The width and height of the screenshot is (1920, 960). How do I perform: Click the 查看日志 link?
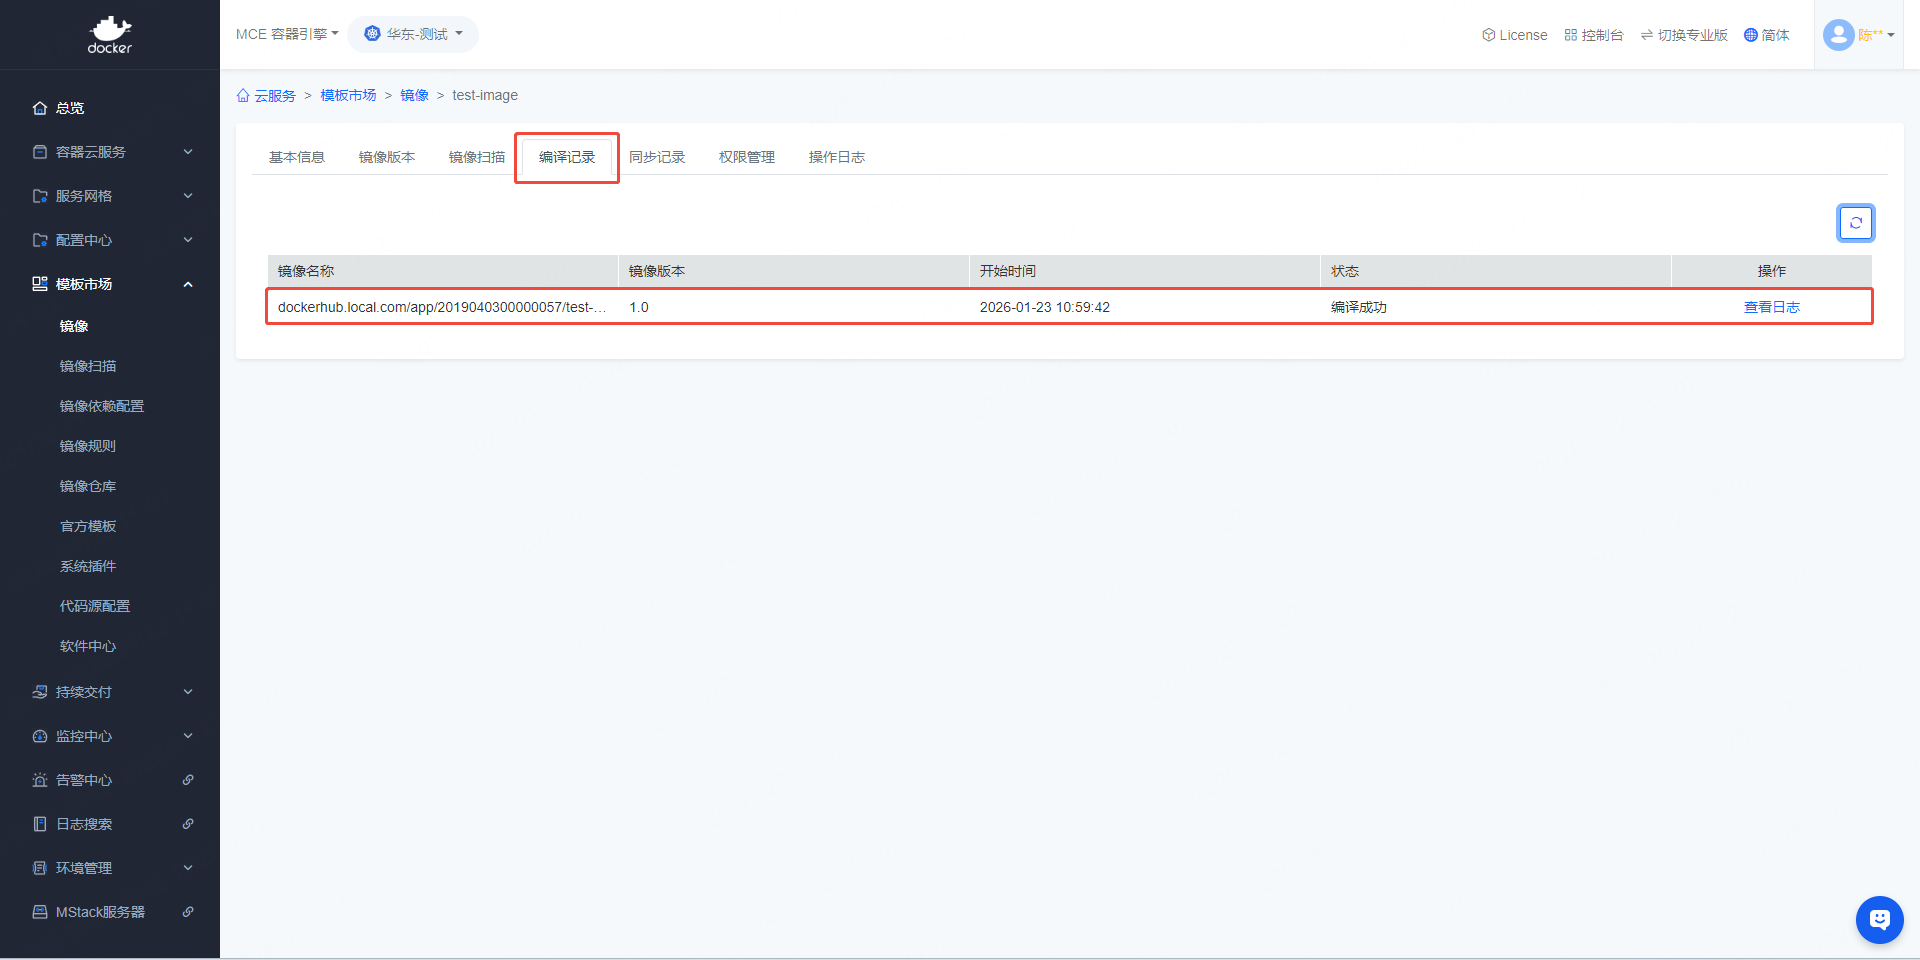[1771, 307]
